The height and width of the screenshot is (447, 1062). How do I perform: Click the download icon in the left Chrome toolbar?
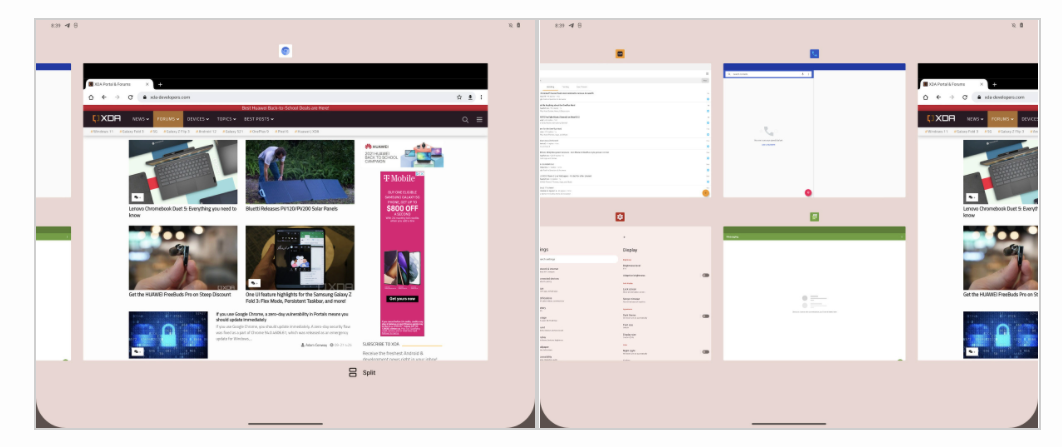(x=470, y=97)
